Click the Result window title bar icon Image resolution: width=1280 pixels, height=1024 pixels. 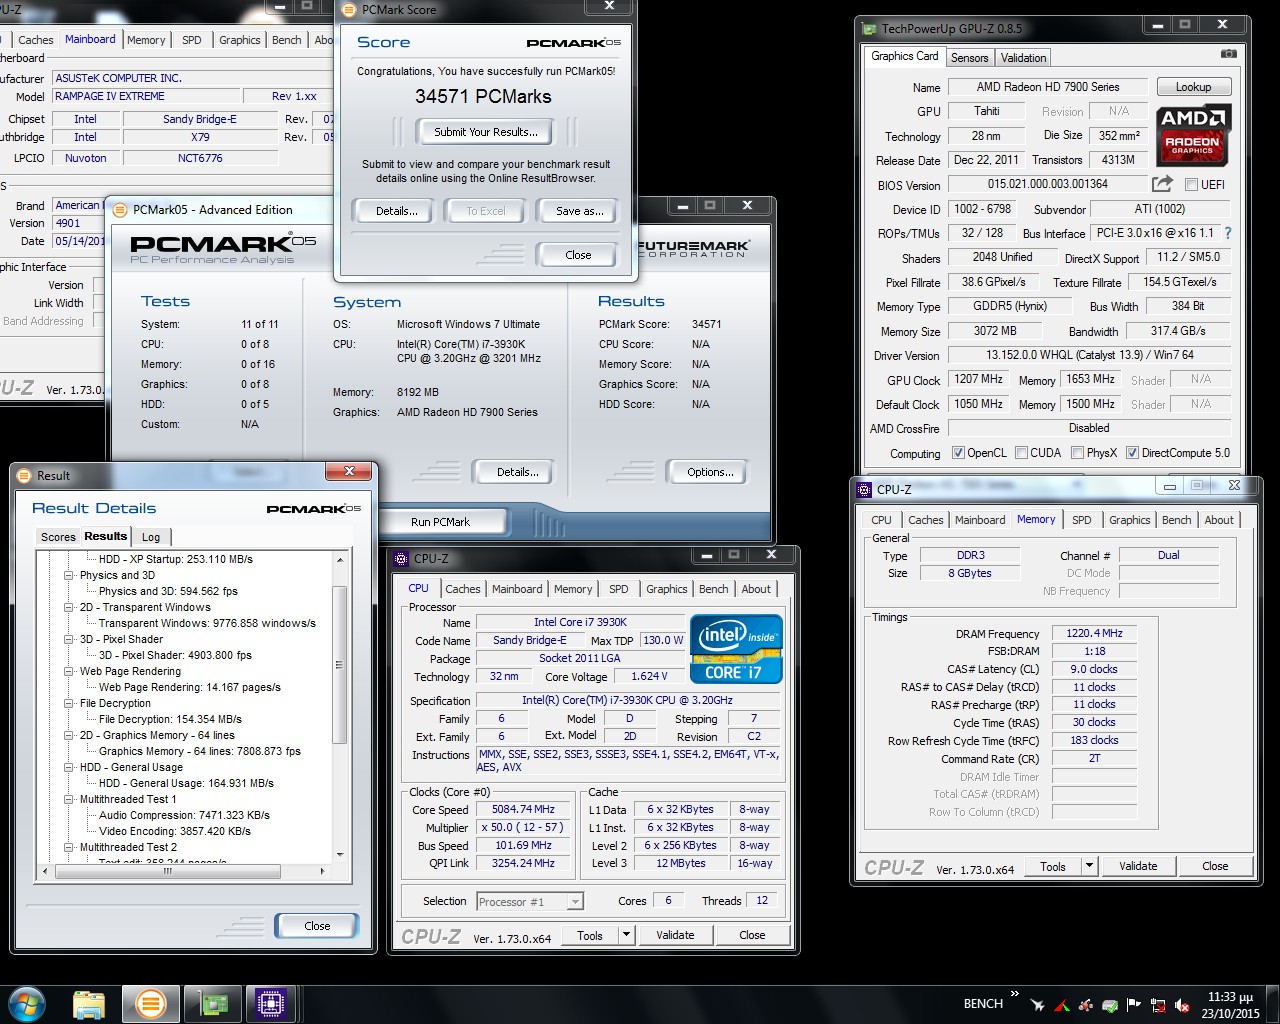(25, 476)
